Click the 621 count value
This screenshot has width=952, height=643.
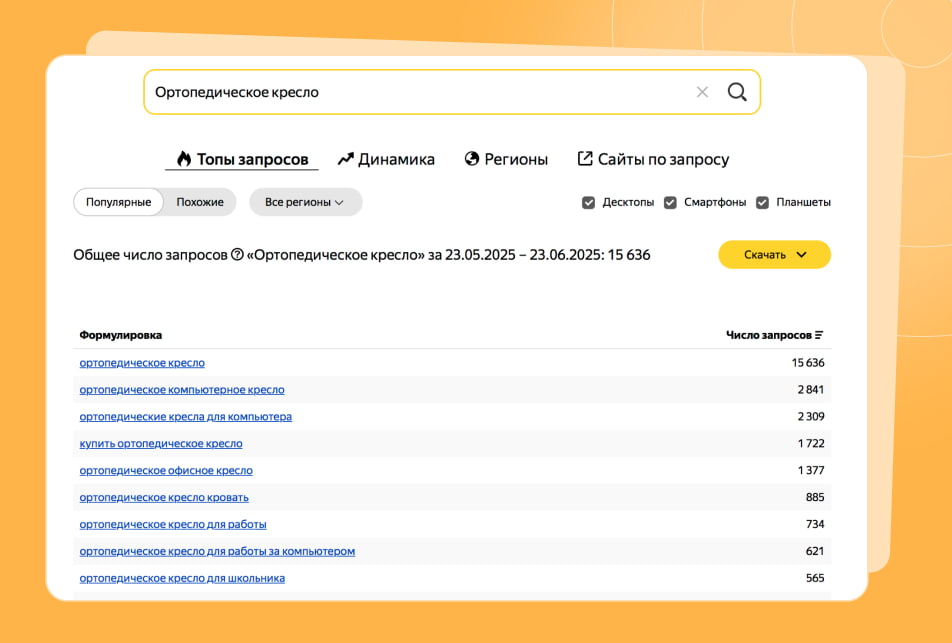[815, 551]
